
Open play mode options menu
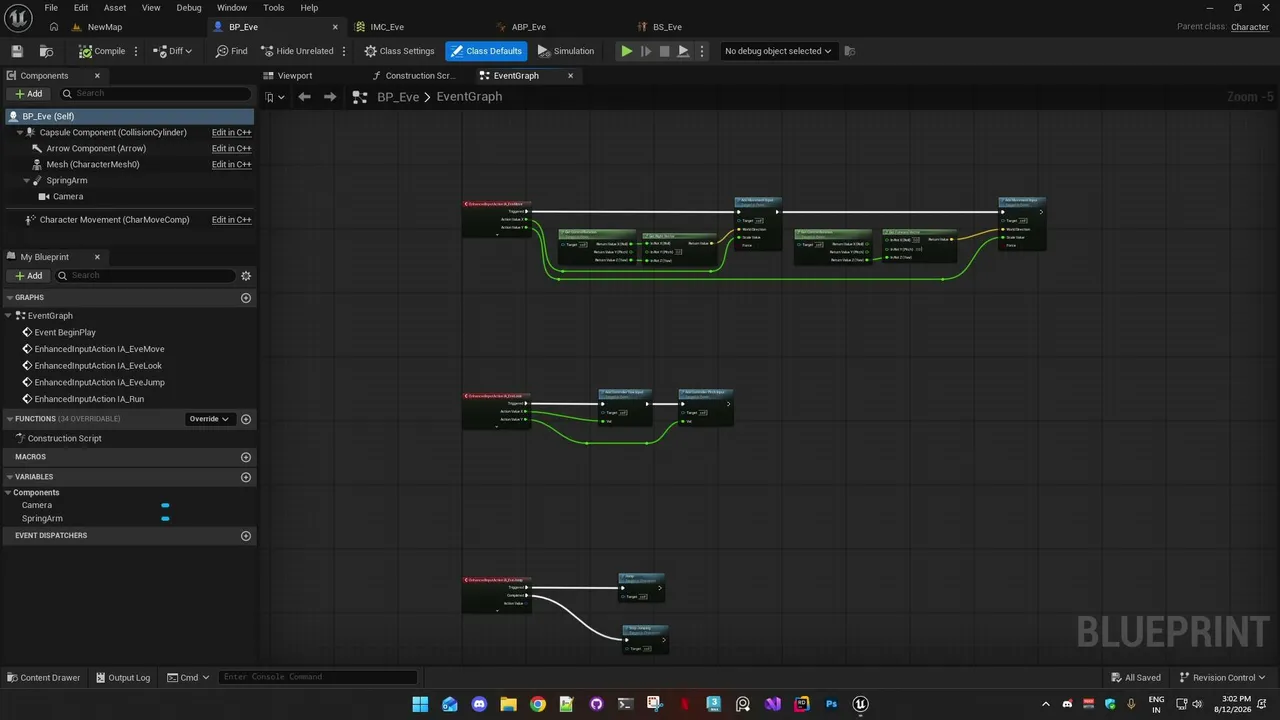tap(702, 51)
